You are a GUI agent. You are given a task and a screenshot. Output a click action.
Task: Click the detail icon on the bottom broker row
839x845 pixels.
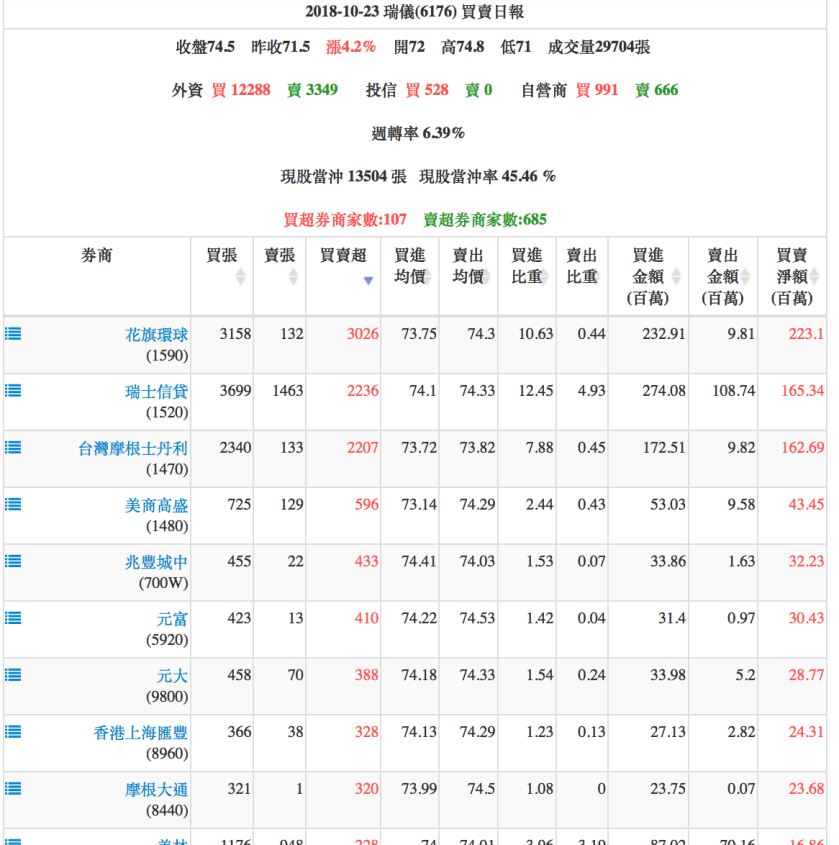[x=12, y=840]
